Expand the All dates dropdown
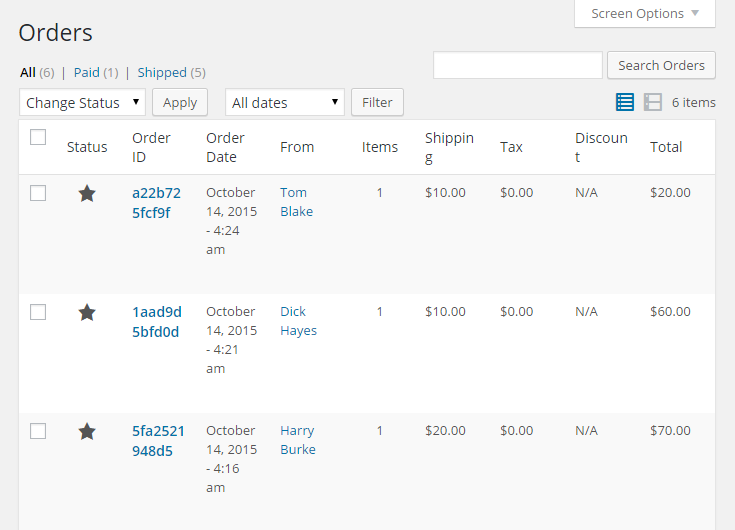The image size is (735, 530). (285, 102)
